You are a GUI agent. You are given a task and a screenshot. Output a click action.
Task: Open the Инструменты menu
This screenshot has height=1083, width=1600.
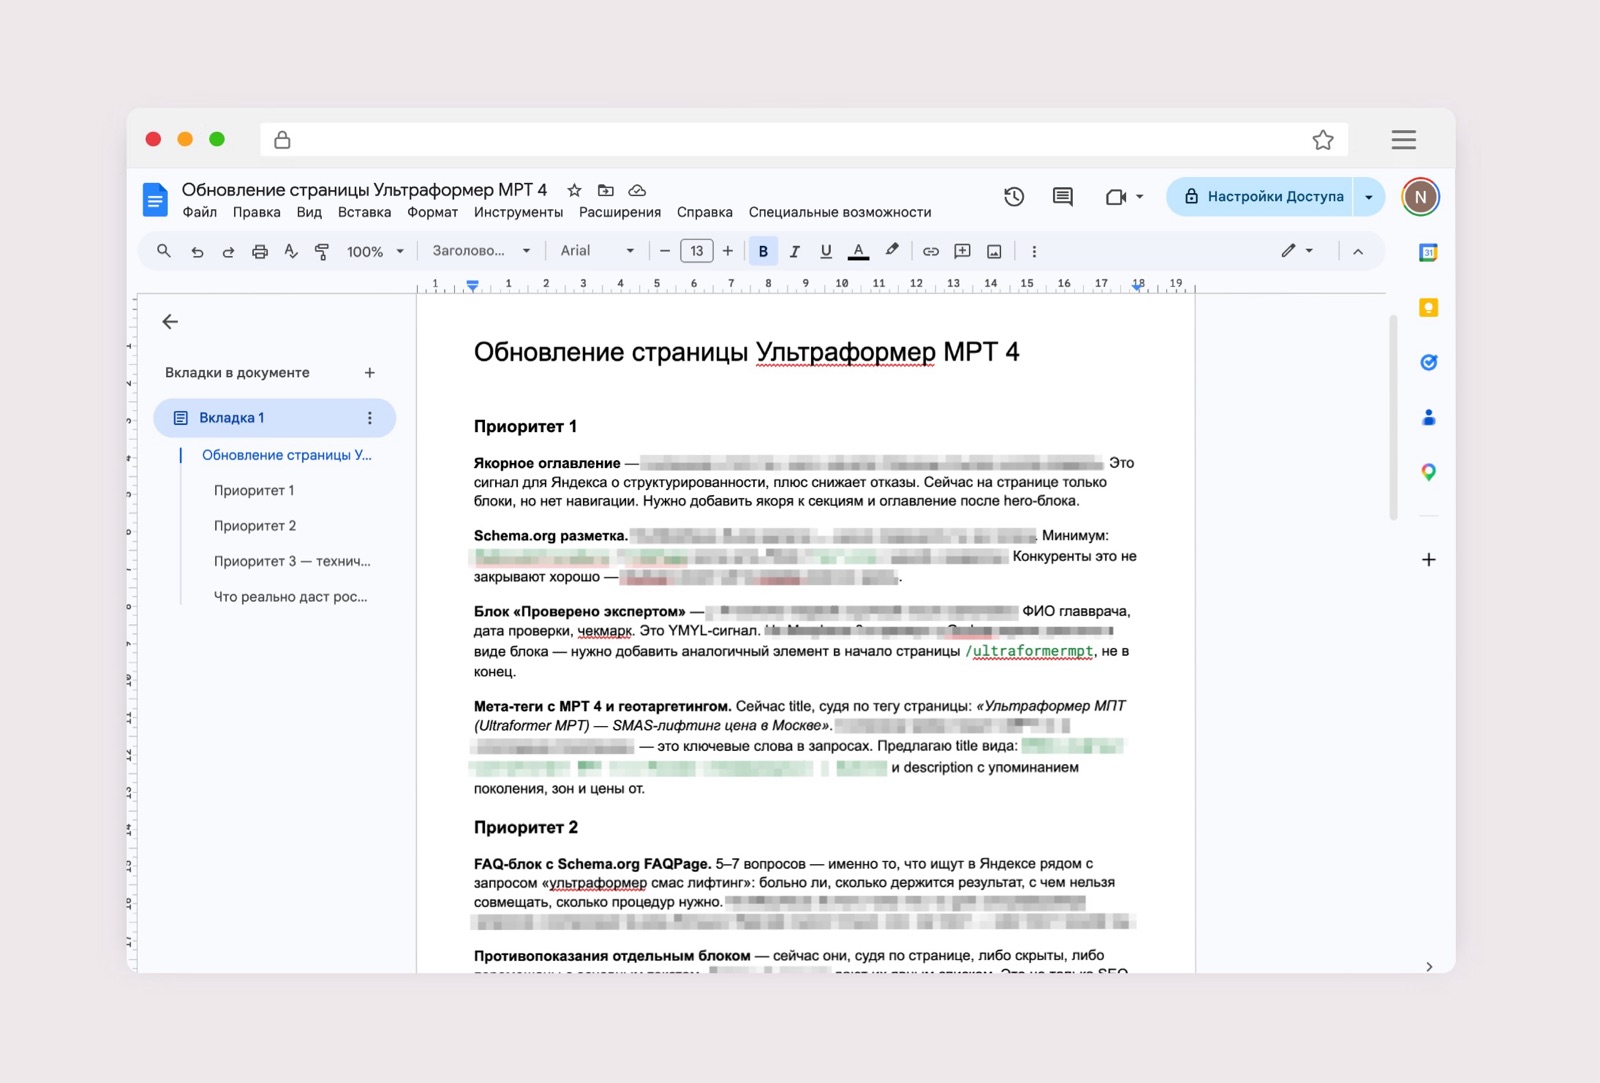pos(518,212)
